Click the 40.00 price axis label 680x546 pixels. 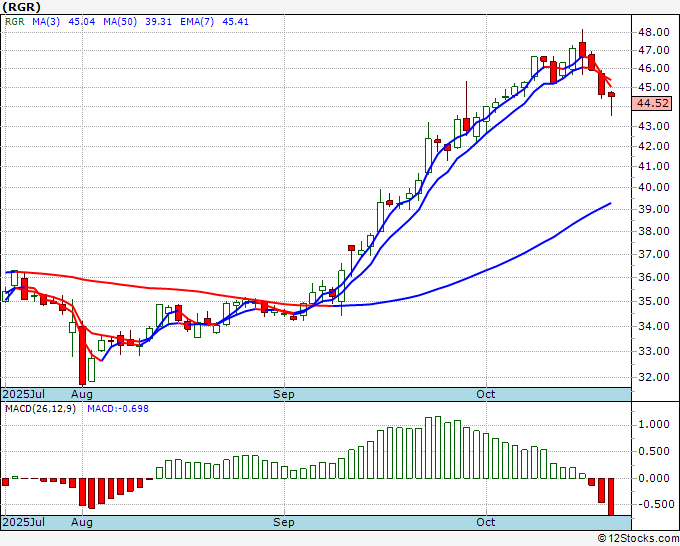(x=654, y=188)
